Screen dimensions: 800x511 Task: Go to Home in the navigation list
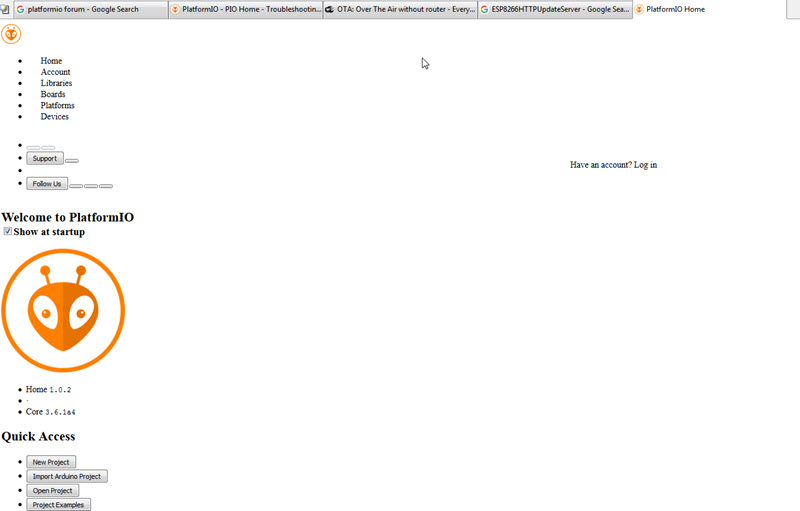51,61
